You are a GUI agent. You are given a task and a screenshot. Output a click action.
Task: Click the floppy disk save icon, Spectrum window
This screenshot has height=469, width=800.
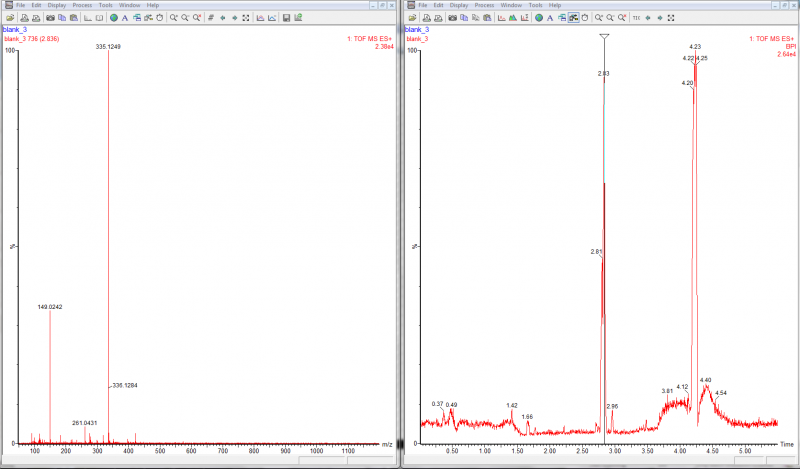coord(286,18)
